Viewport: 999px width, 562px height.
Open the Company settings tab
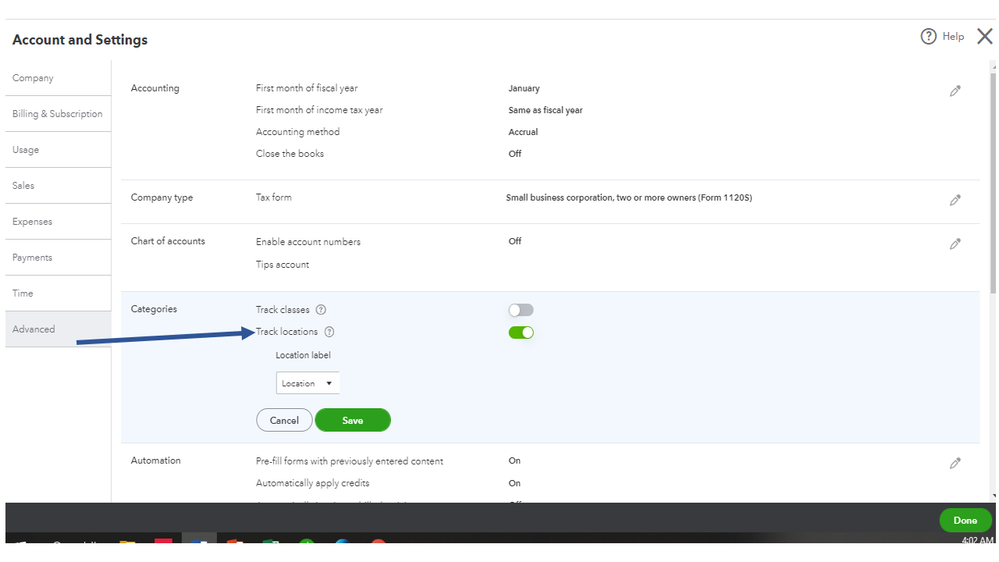point(58,78)
